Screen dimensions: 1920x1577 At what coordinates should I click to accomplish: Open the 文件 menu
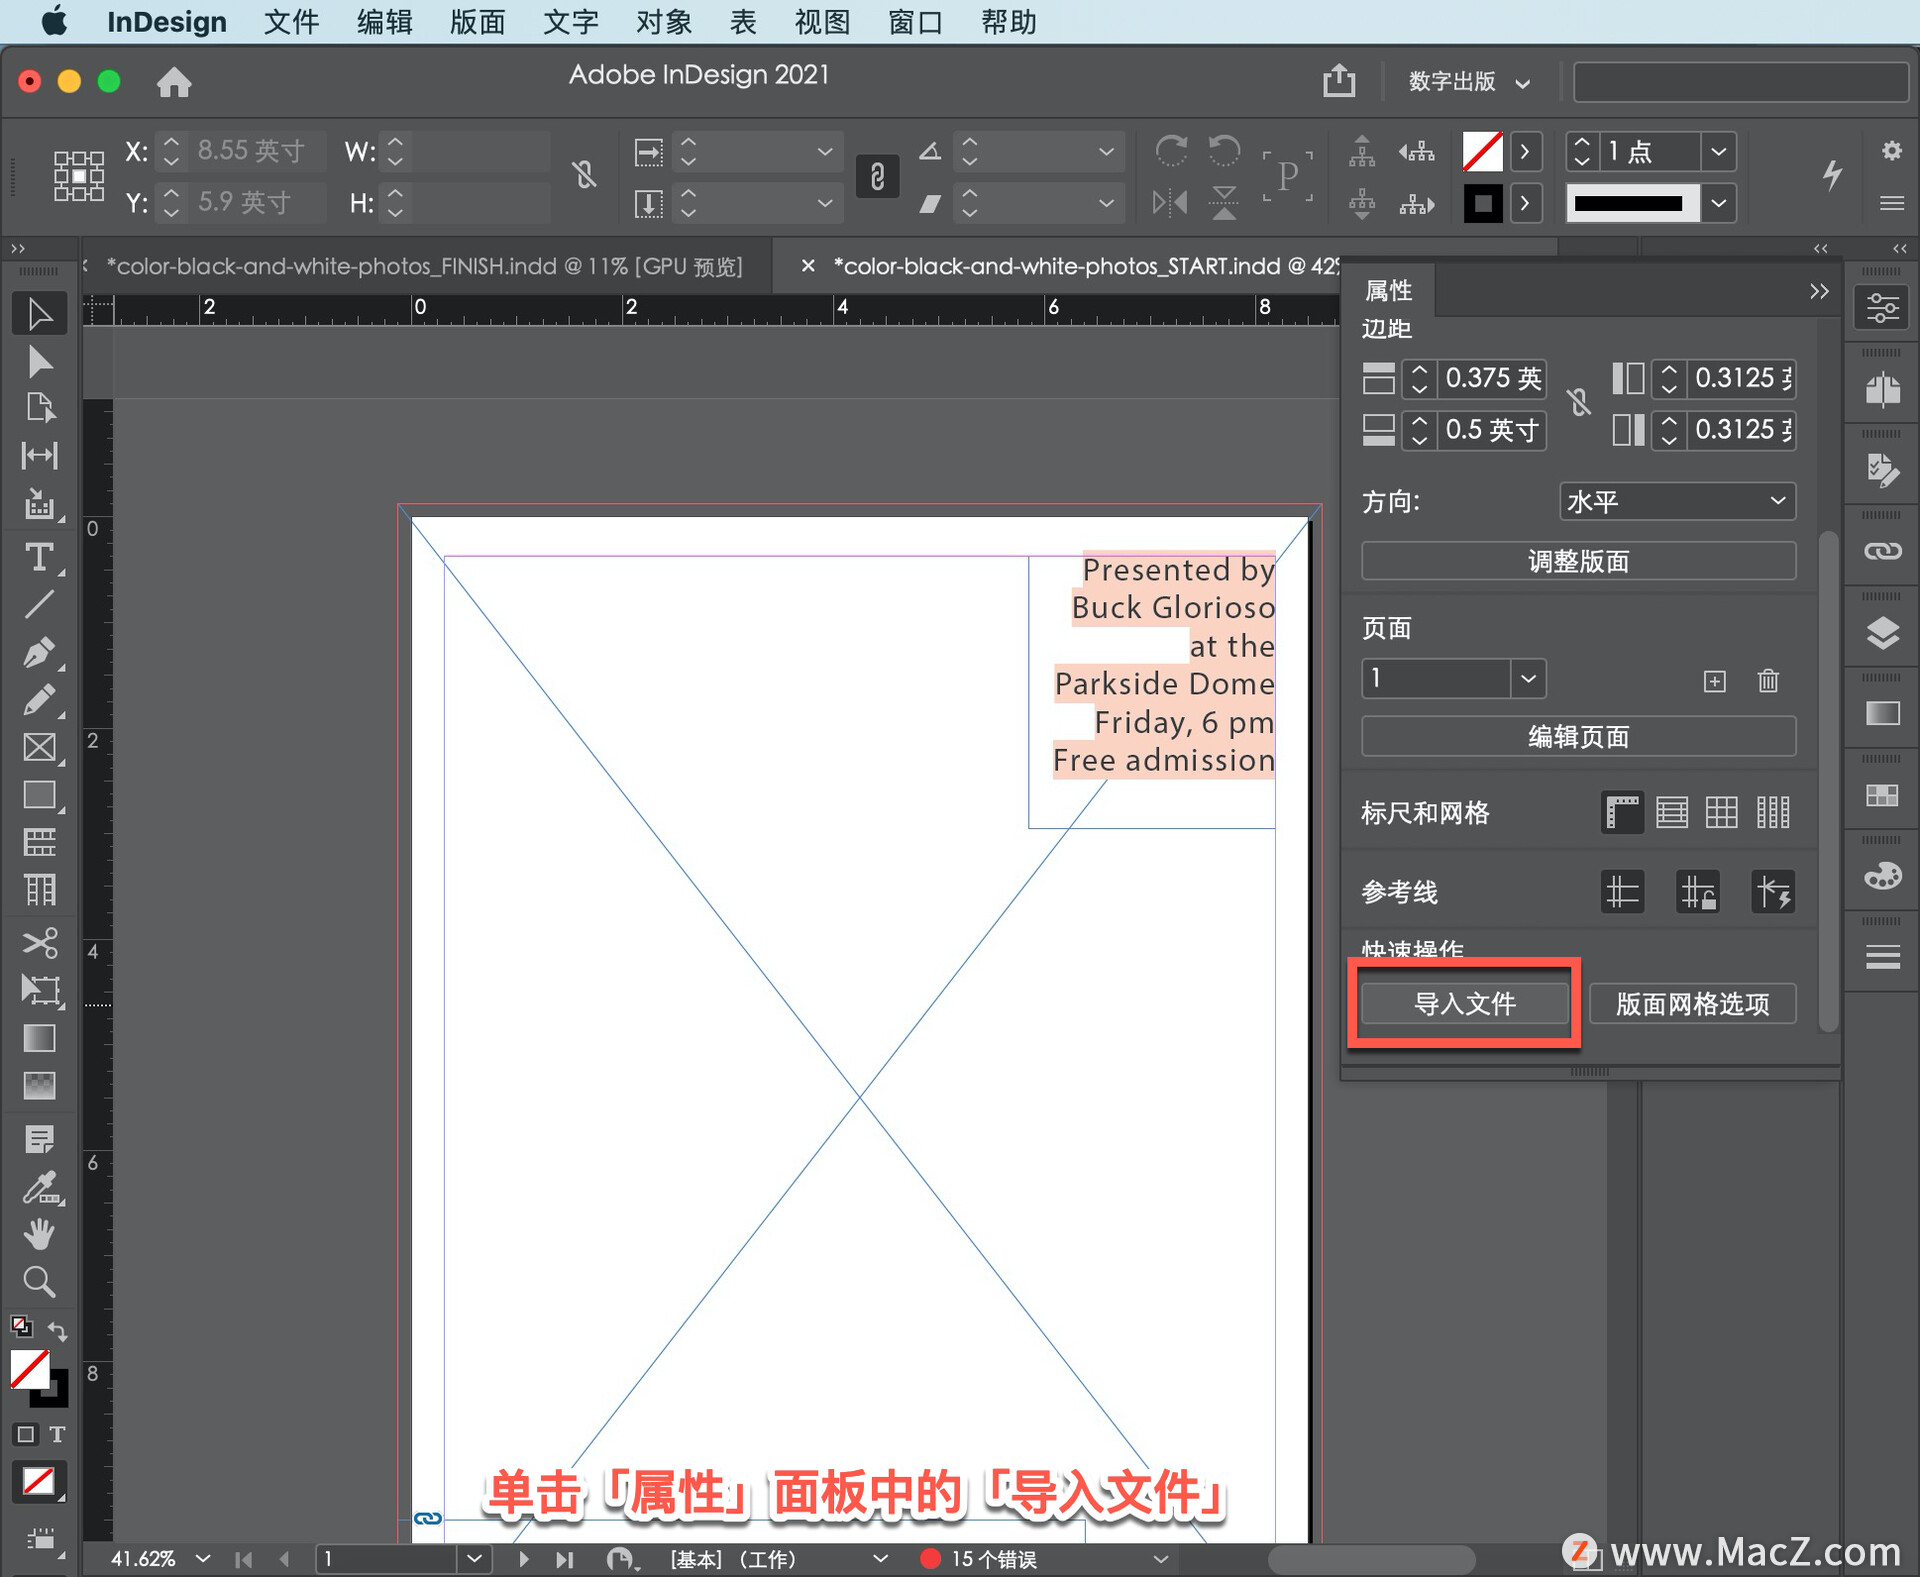(x=291, y=22)
